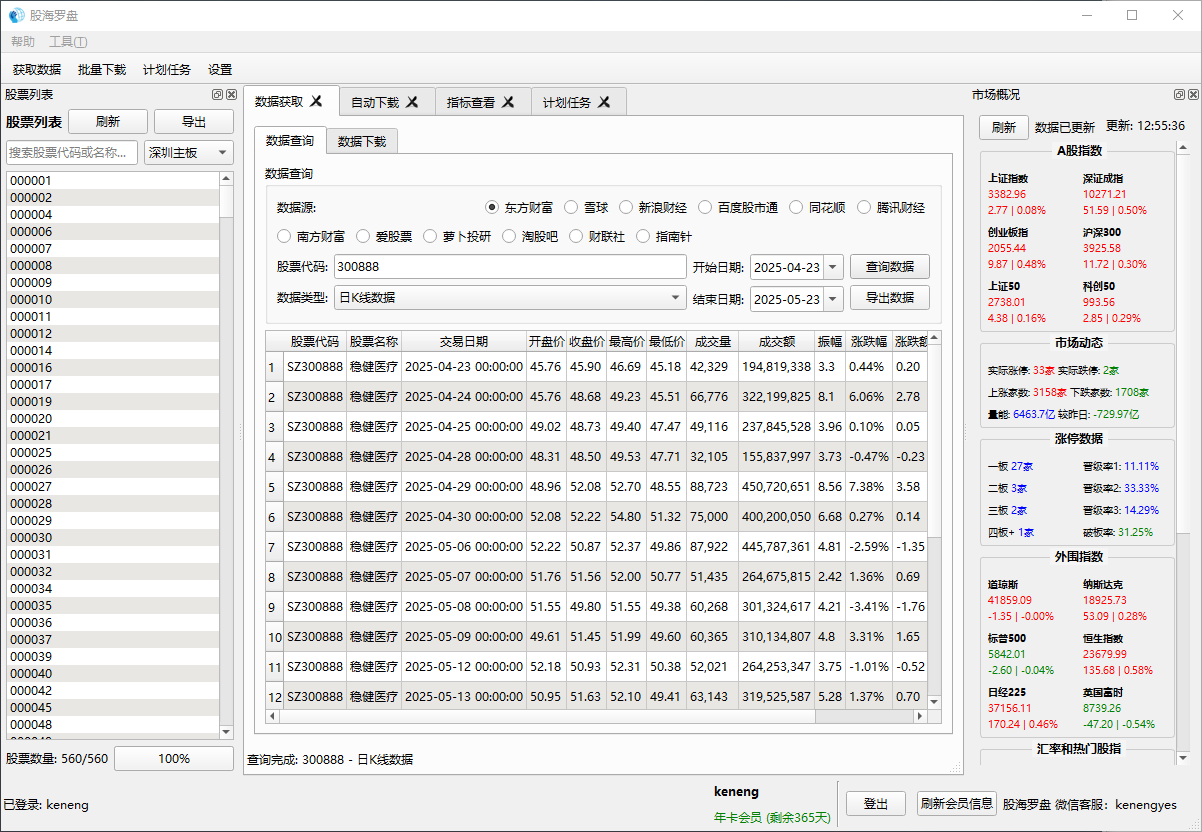This screenshot has height=832, width=1202.
Task: Select 百度股市通 data source
Action: 738,208
